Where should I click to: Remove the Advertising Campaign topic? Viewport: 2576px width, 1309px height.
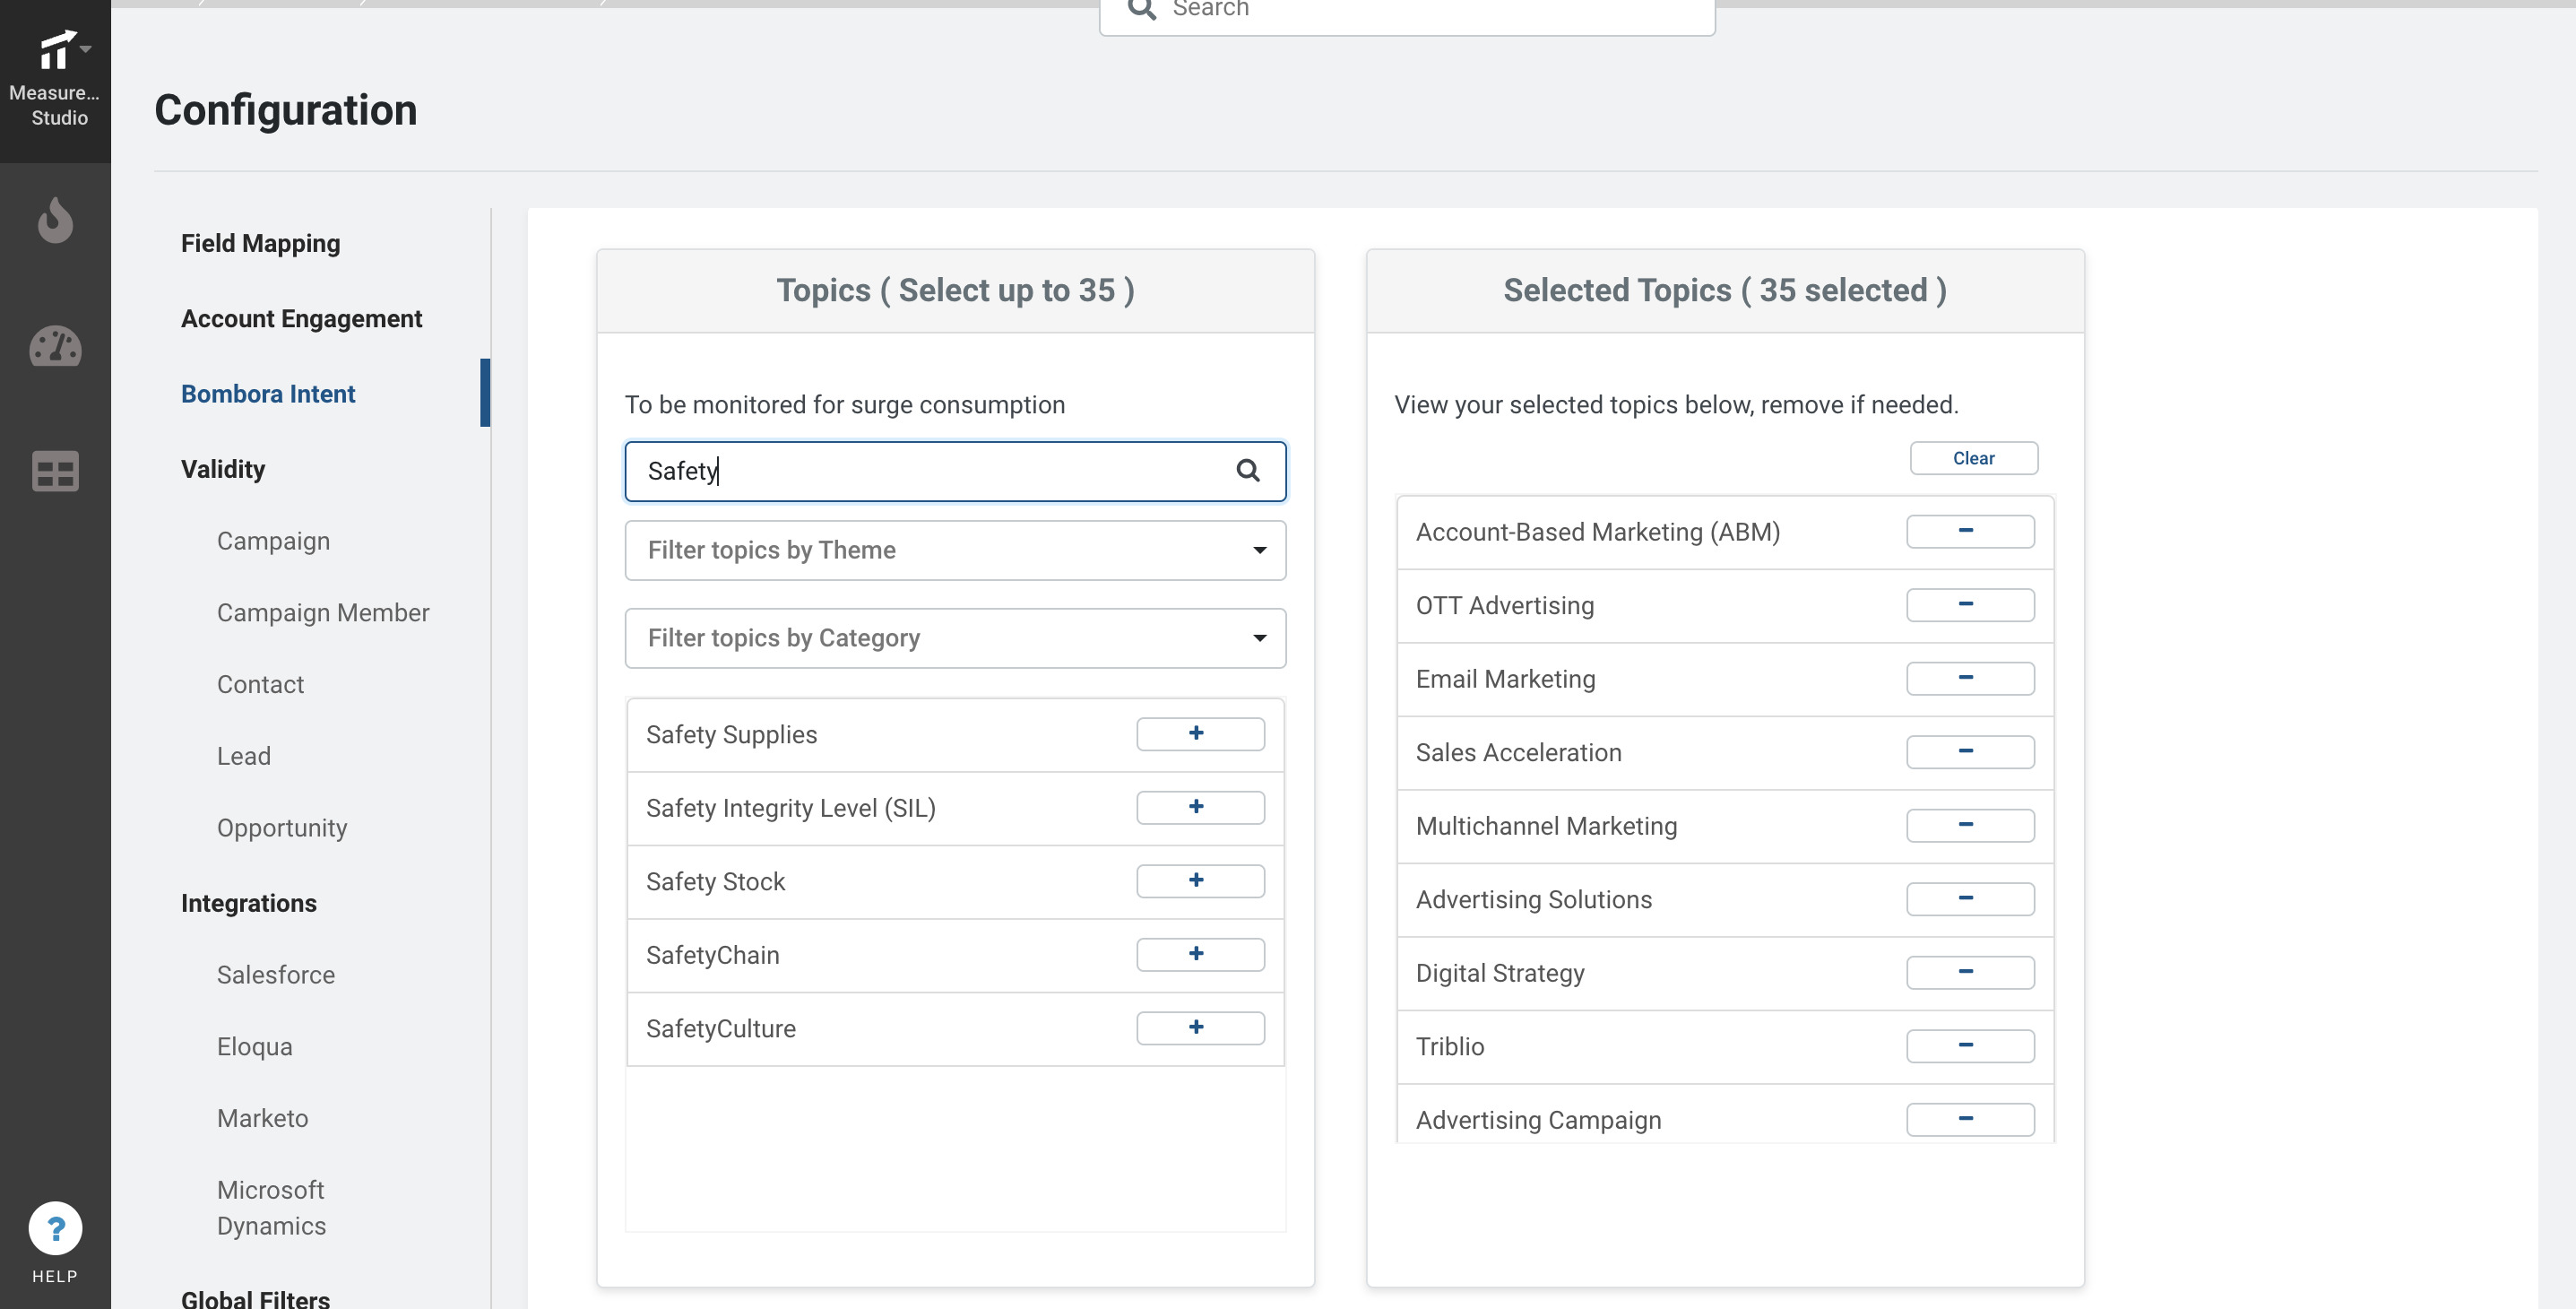1970,1119
